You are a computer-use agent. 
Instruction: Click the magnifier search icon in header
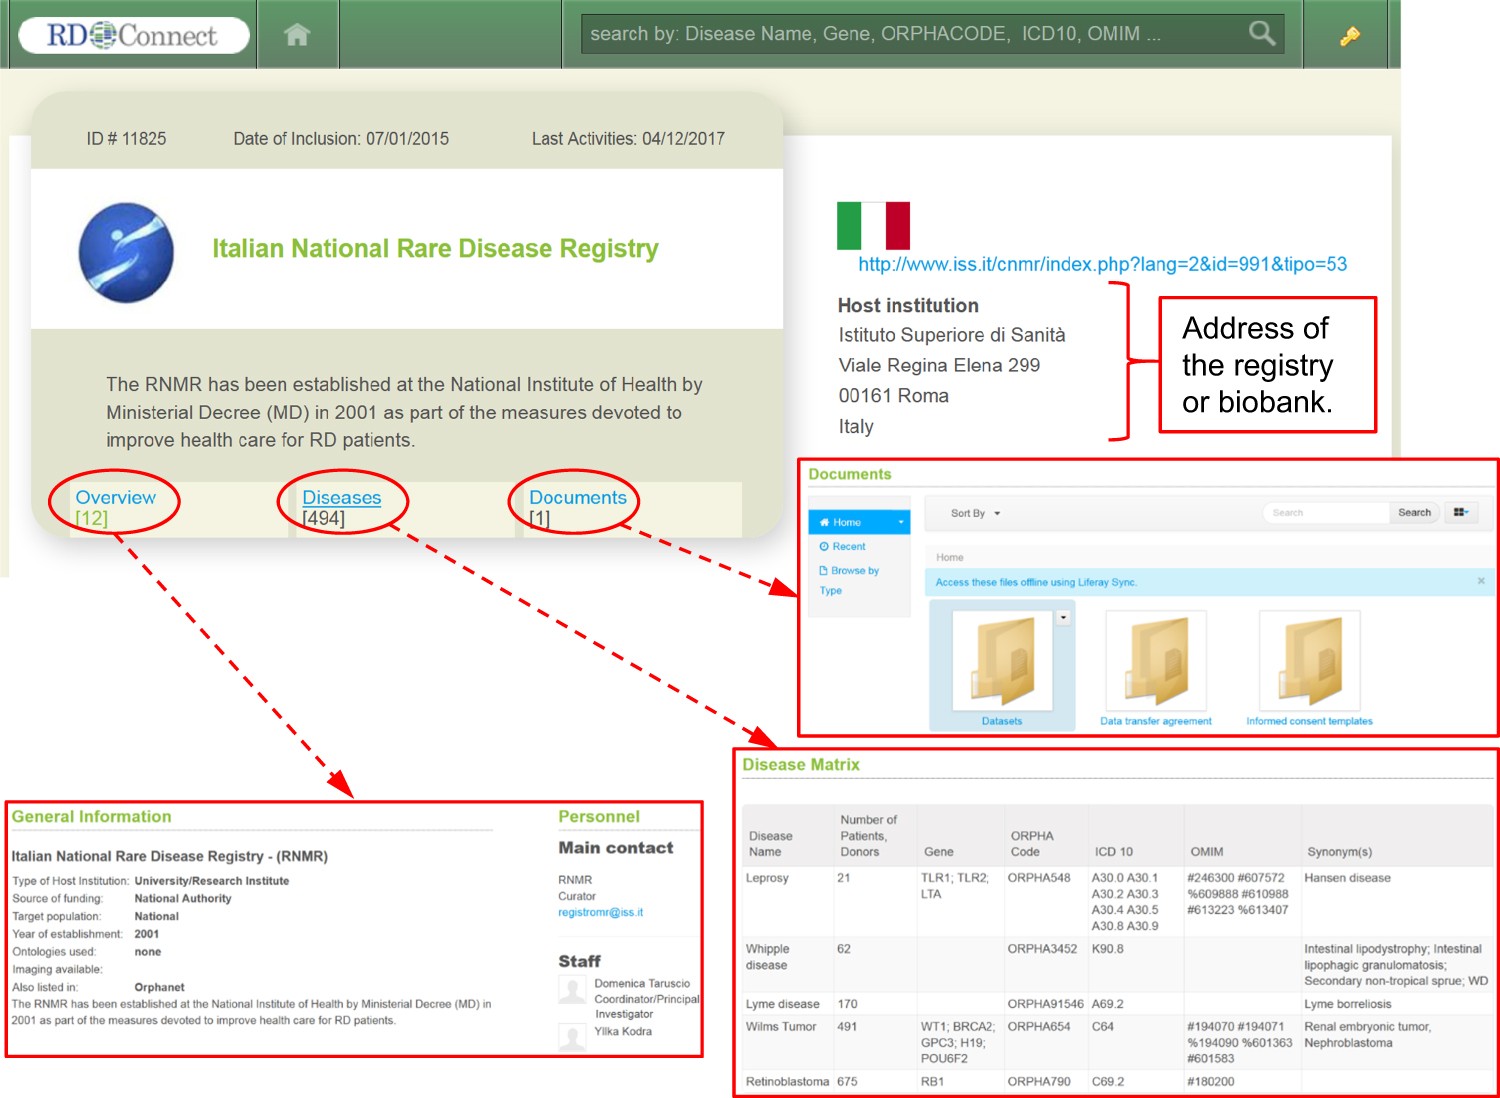(1262, 34)
